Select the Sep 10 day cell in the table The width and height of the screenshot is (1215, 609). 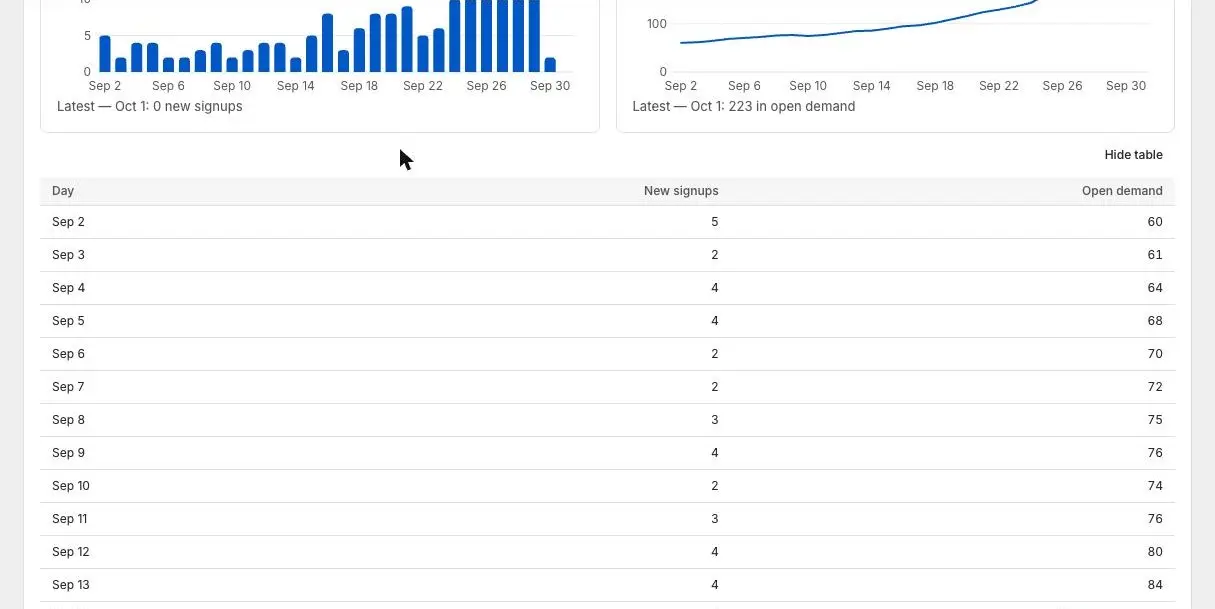(71, 486)
